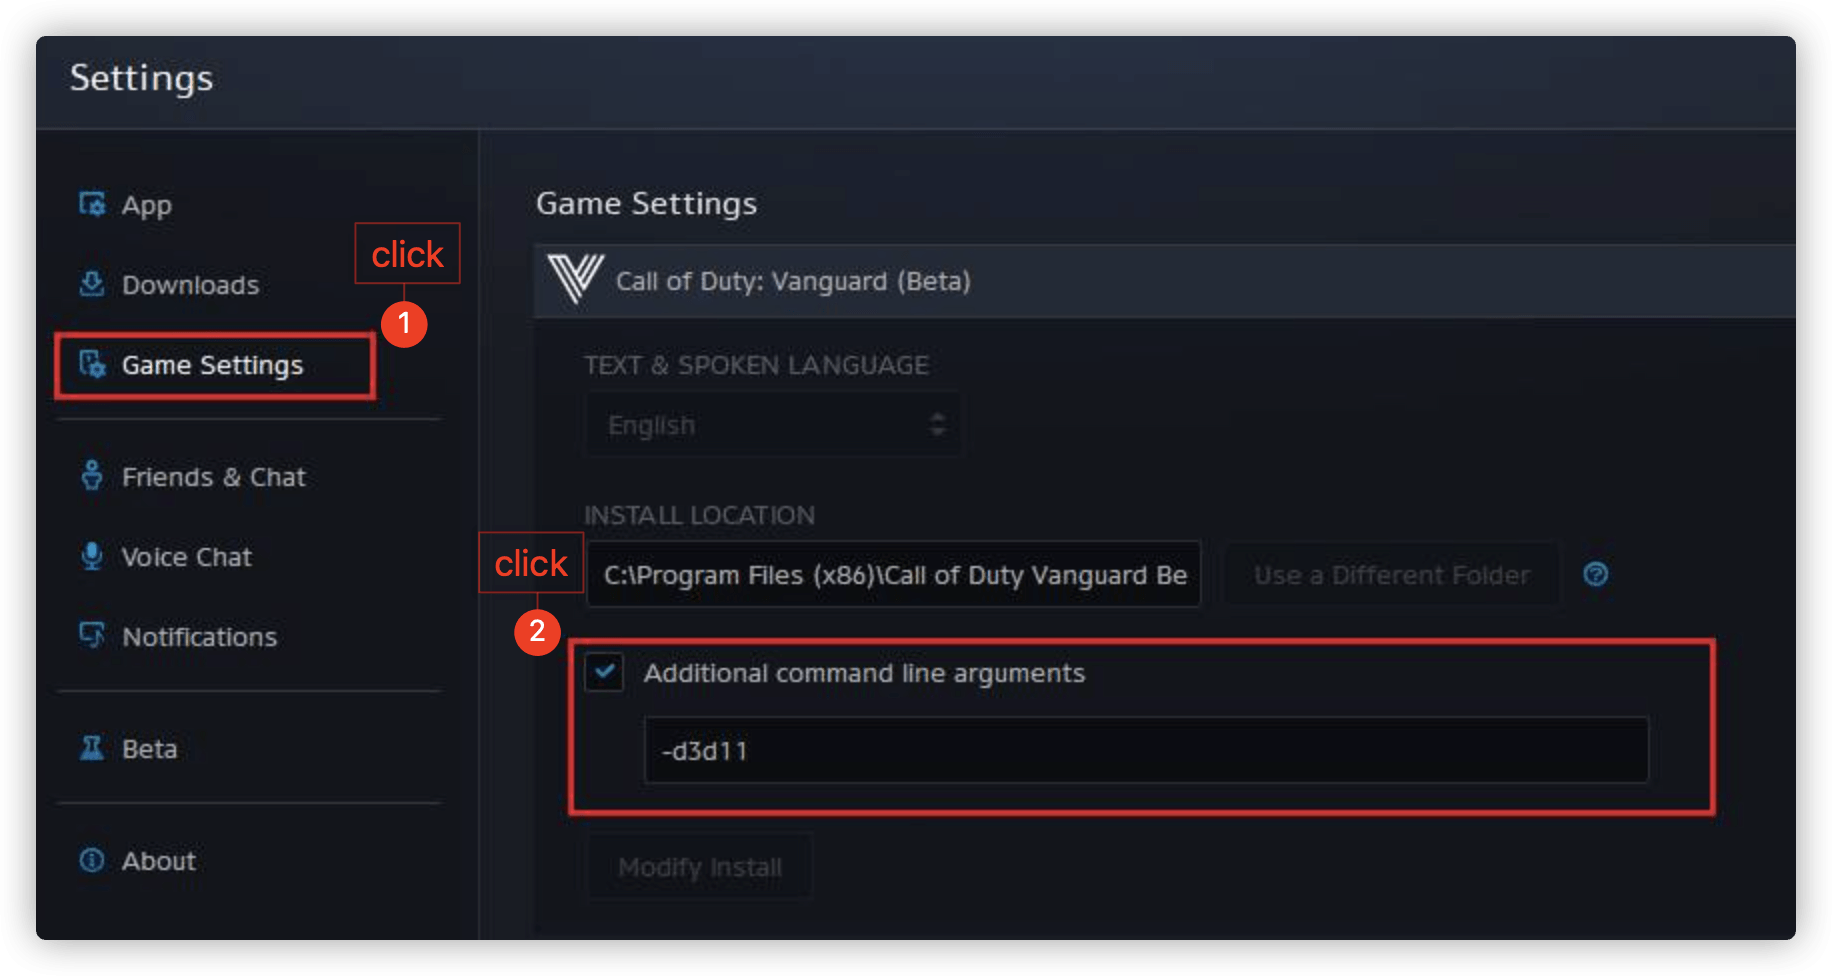
Task: Open the Text & Spoken Language dropdown
Action: point(772,425)
